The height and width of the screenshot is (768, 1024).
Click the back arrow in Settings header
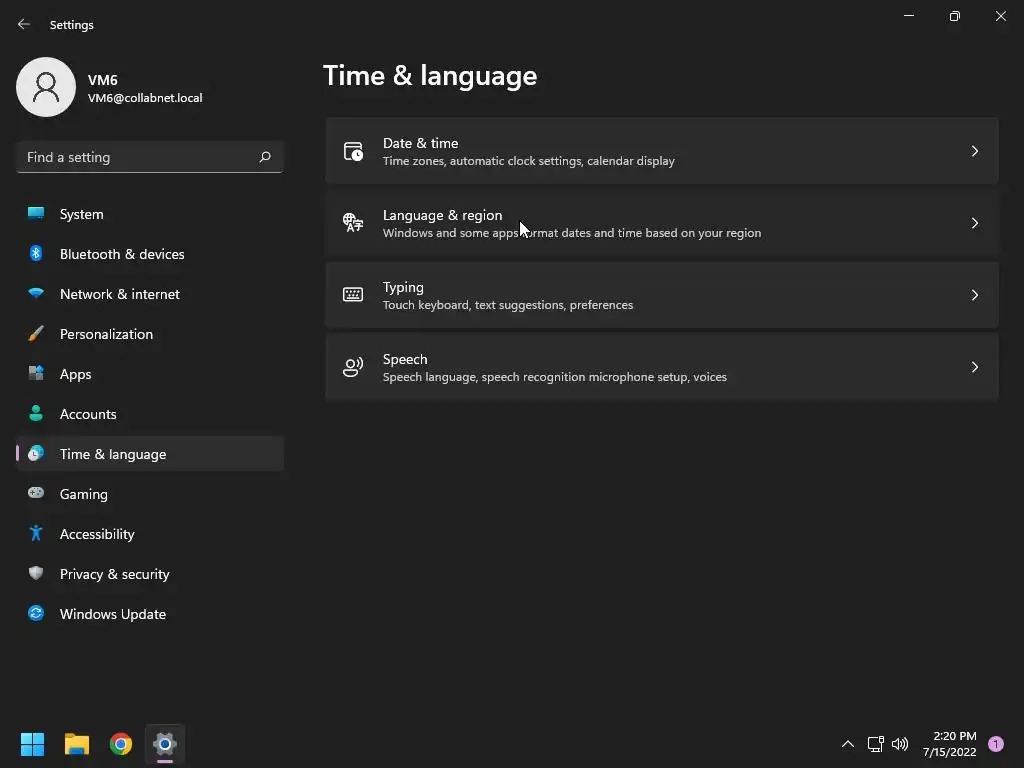pyautogui.click(x=24, y=24)
